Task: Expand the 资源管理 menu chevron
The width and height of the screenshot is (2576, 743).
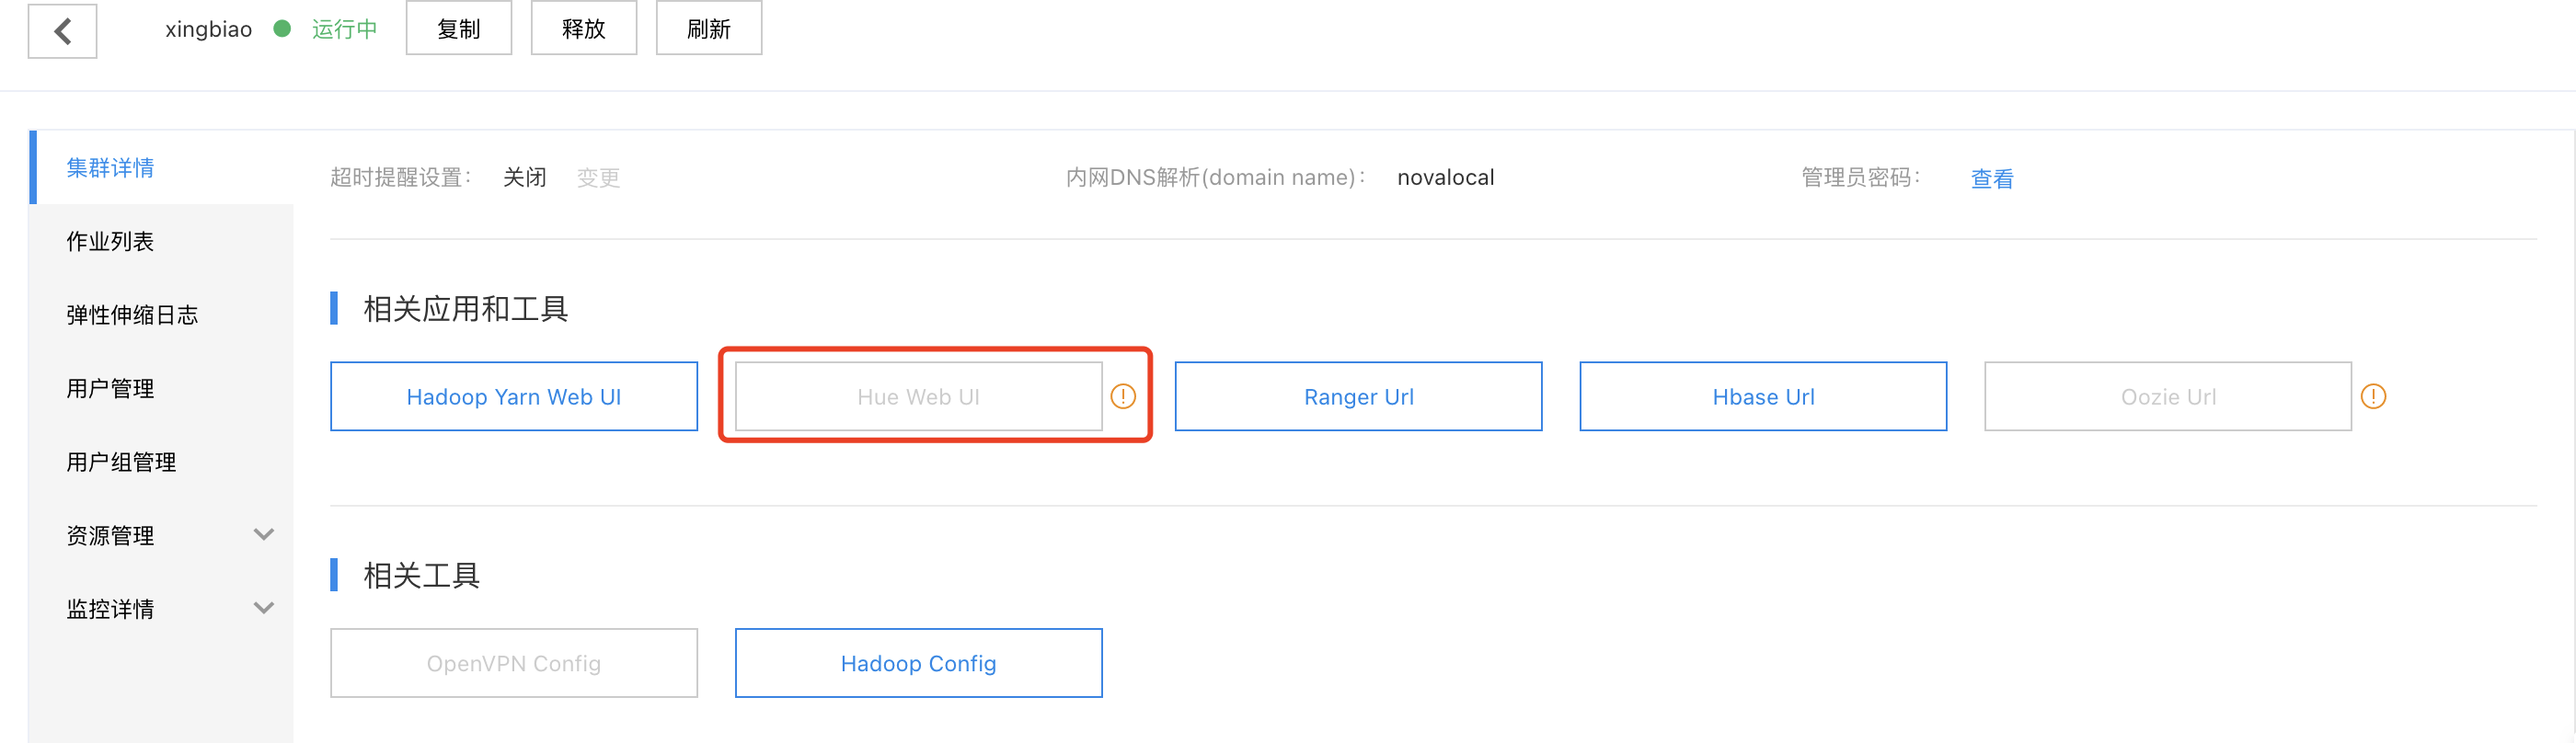Action: (x=264, y=535)
